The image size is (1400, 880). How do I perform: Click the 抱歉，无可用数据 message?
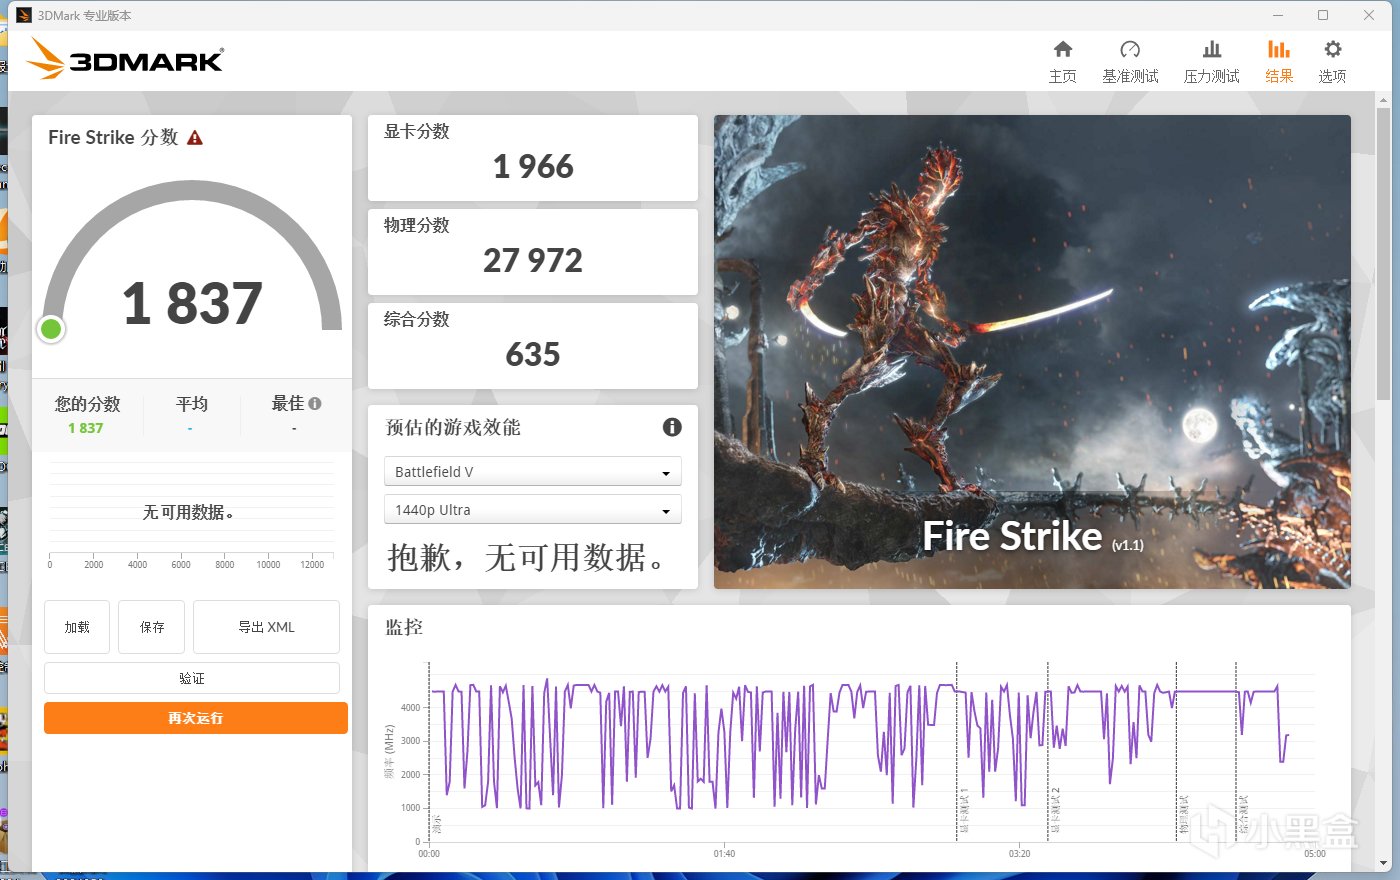pyautogui.click(x=526, y=557)
